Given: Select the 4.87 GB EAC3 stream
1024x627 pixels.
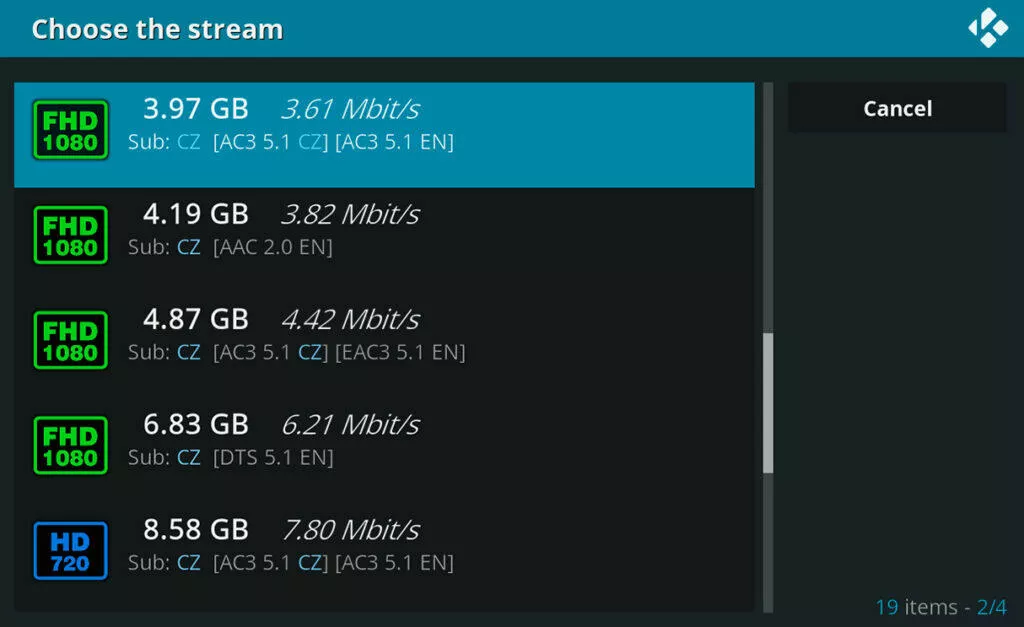Looking at the screenshot, I should (384, 346).
